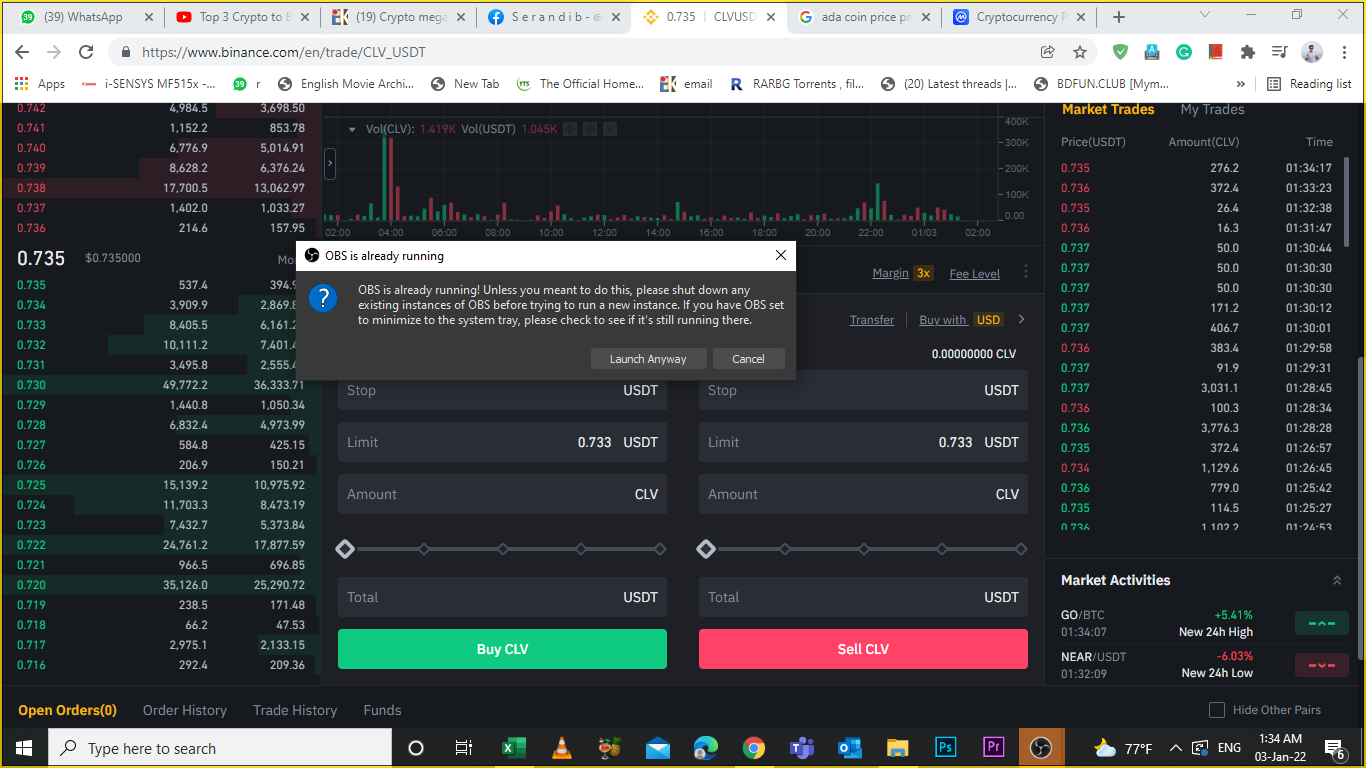Click the sell amount percentage slider handle

(706, 549)
